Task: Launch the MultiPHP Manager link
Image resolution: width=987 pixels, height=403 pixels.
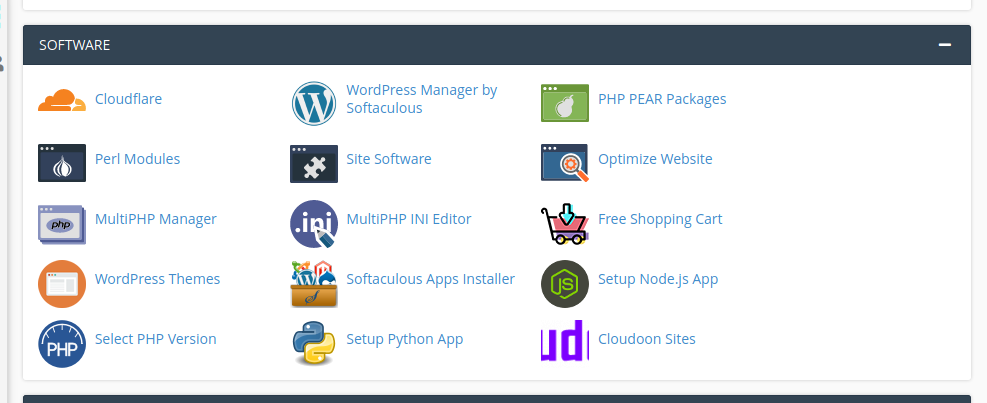Action: tap(155, 219)
